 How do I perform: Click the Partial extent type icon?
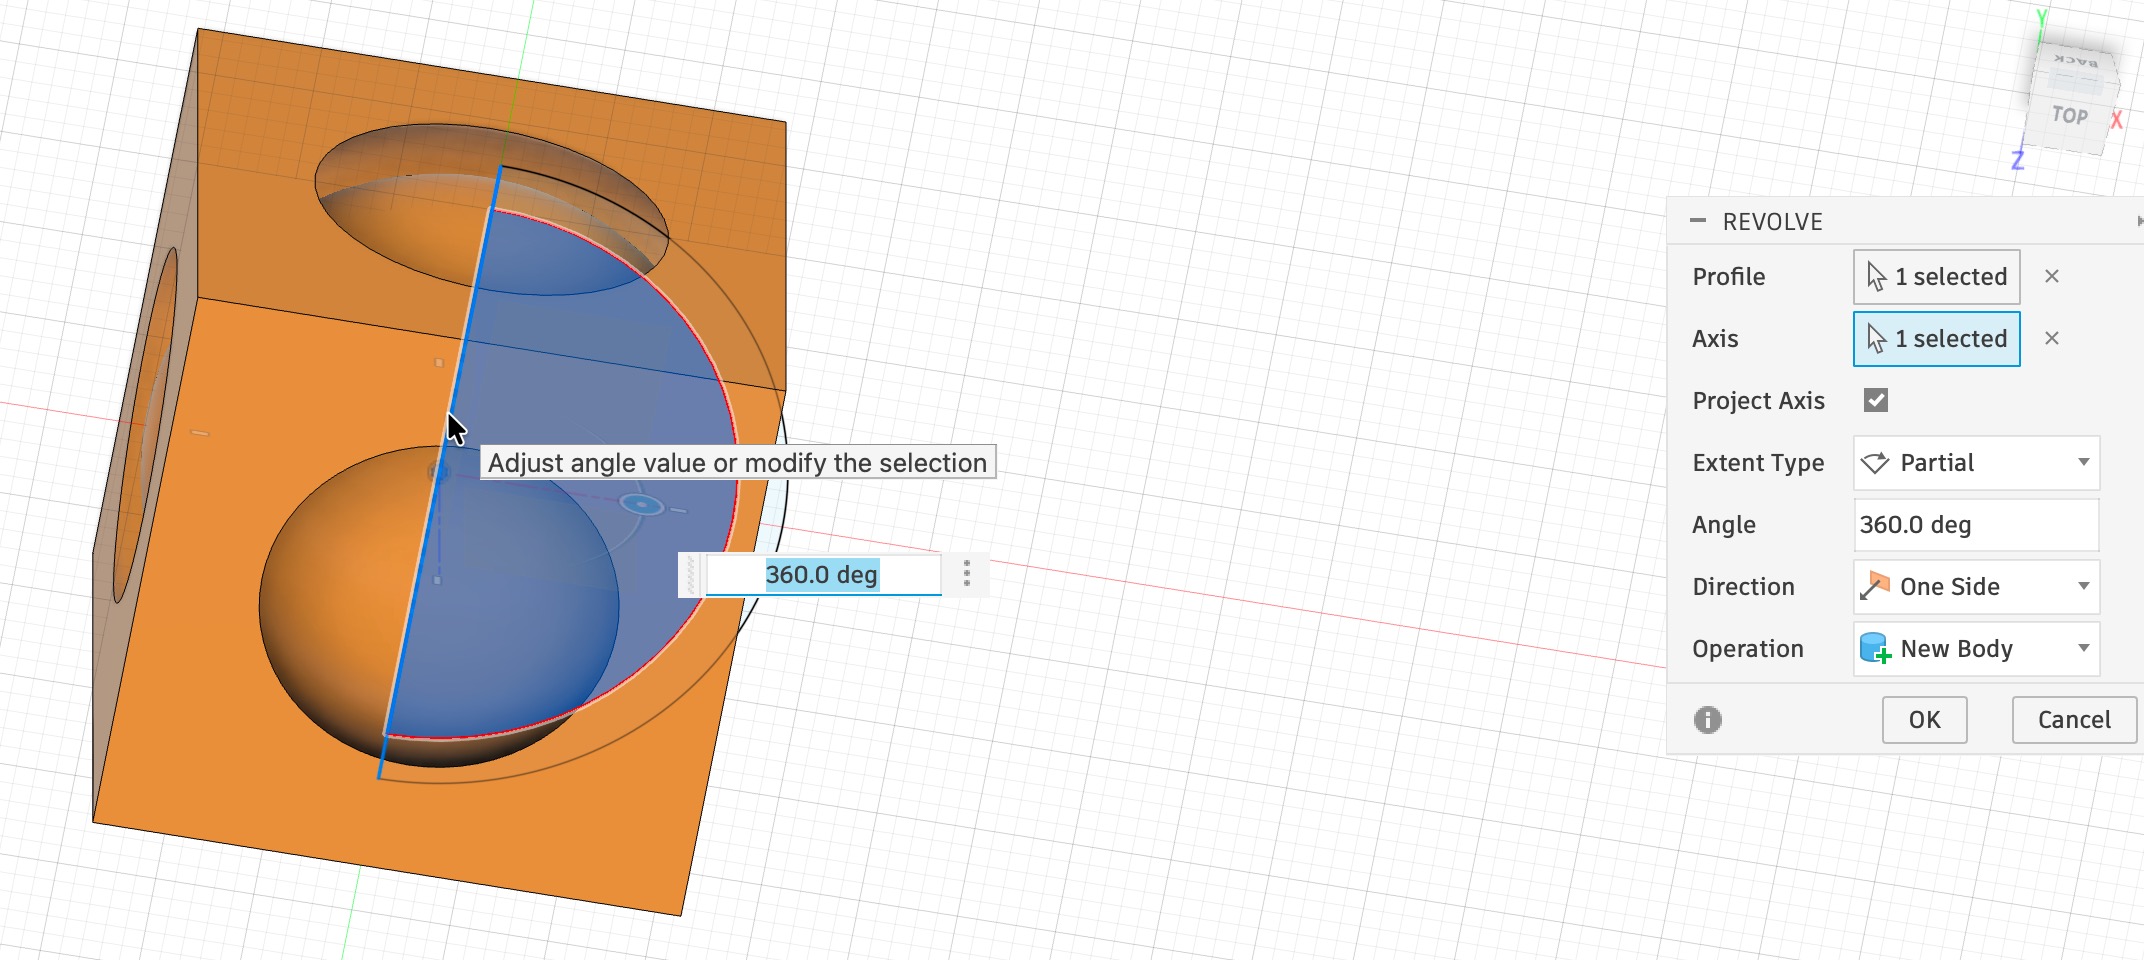coord(1875,463)
